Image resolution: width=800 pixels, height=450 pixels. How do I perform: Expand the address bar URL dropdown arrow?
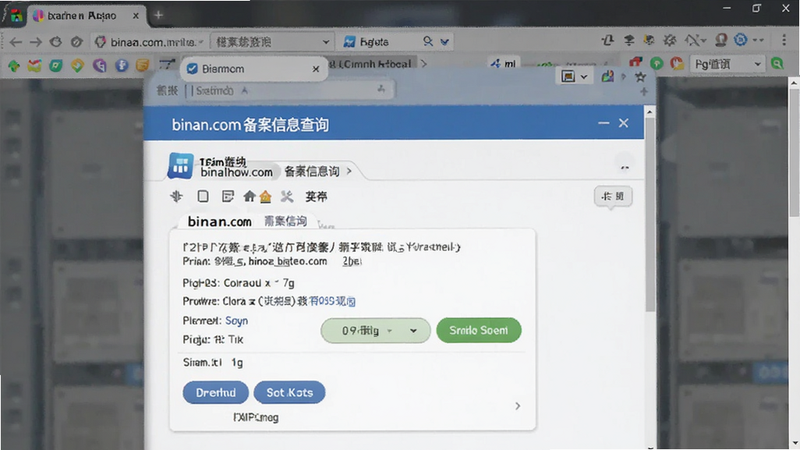(x=201, y=42)
